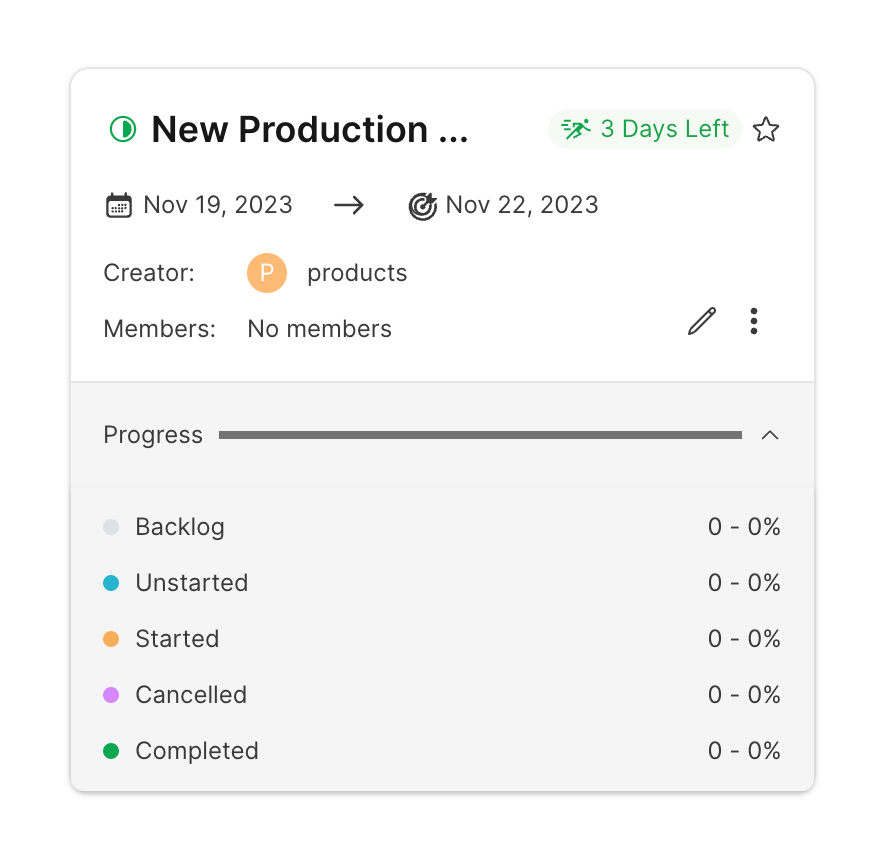Collapse the Progress section using the chevron
Viewport: 885px width, 864px height.
[770, 435]
